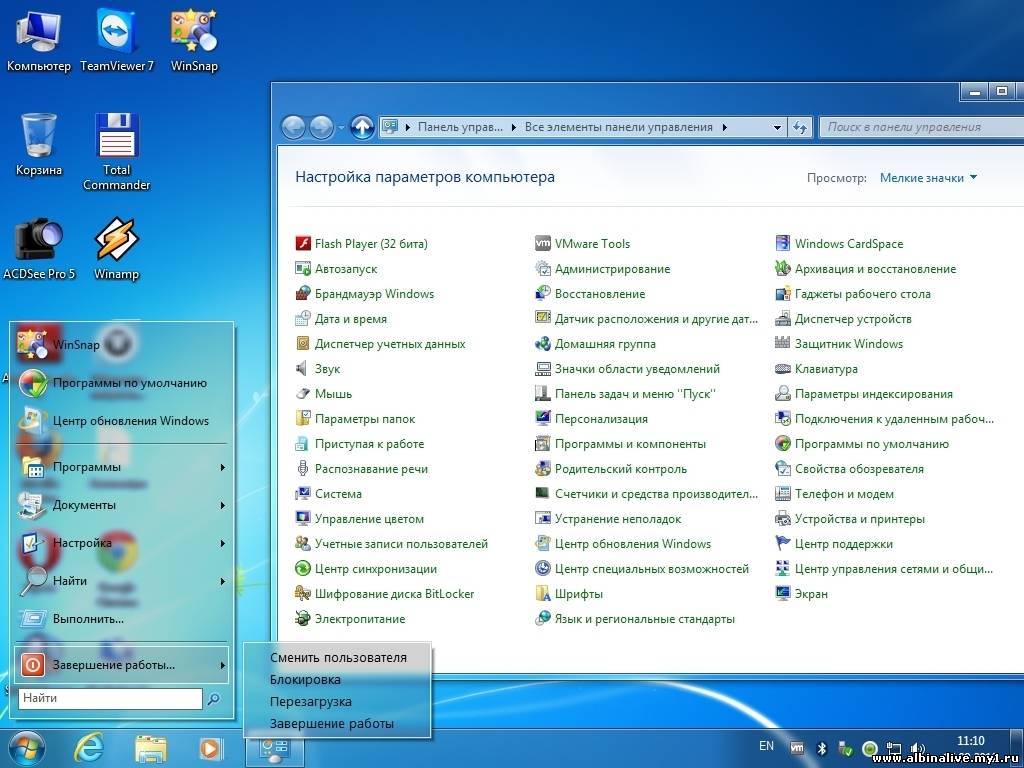
Task: Open the Электропитание power icon
Action: pyautogui.click(x=302, y=618)
